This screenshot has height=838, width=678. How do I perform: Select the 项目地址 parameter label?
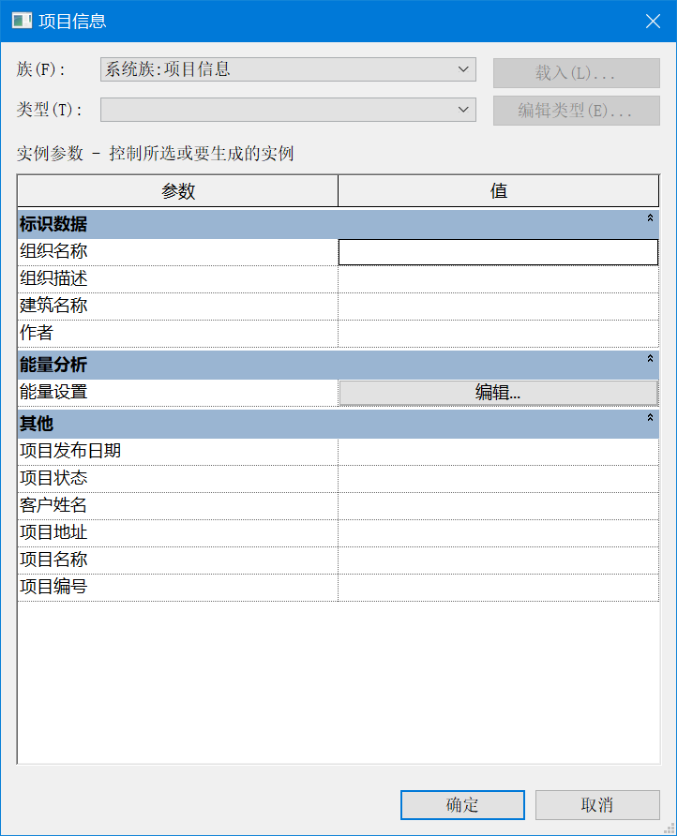[53, 533]
